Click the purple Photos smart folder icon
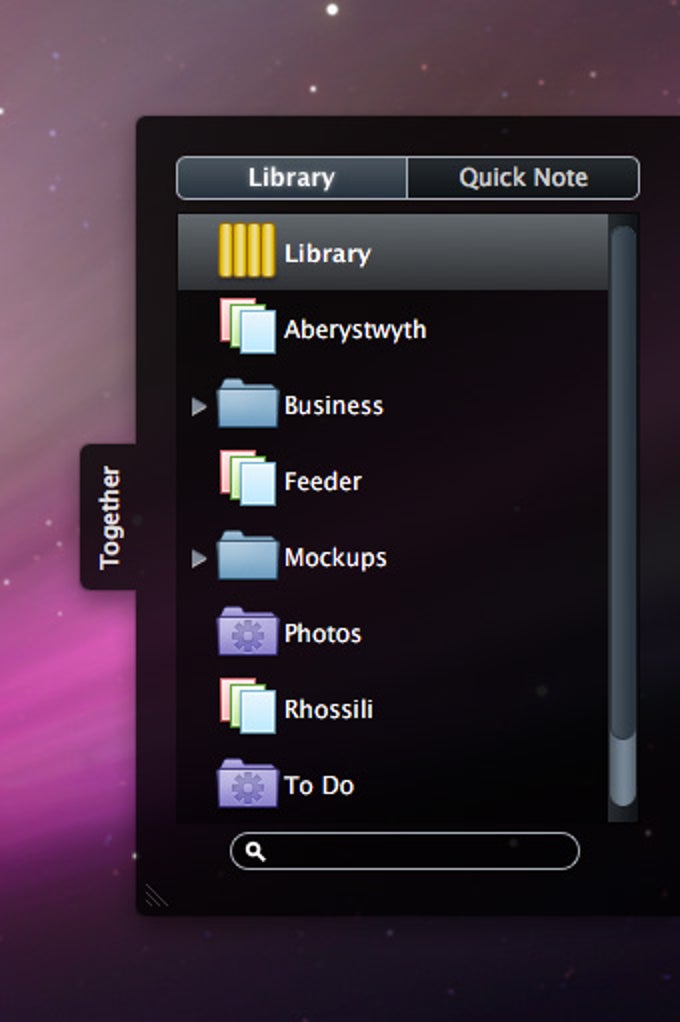 (x=247, y=631)
